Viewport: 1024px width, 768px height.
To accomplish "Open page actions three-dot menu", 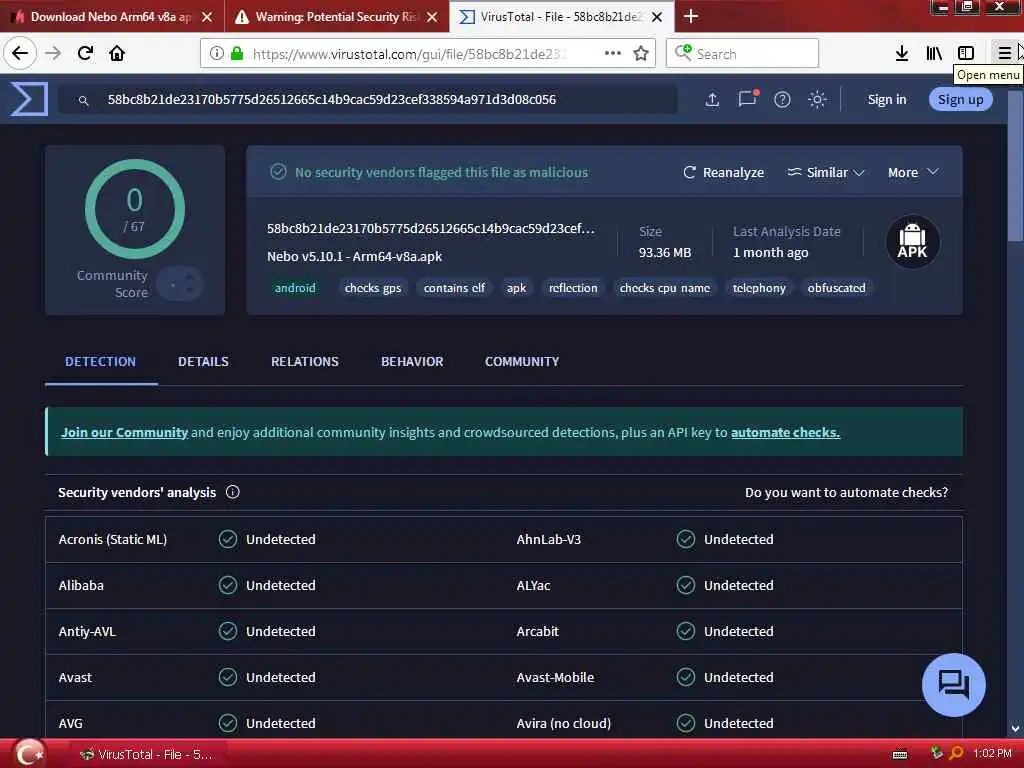I will 613,54.
